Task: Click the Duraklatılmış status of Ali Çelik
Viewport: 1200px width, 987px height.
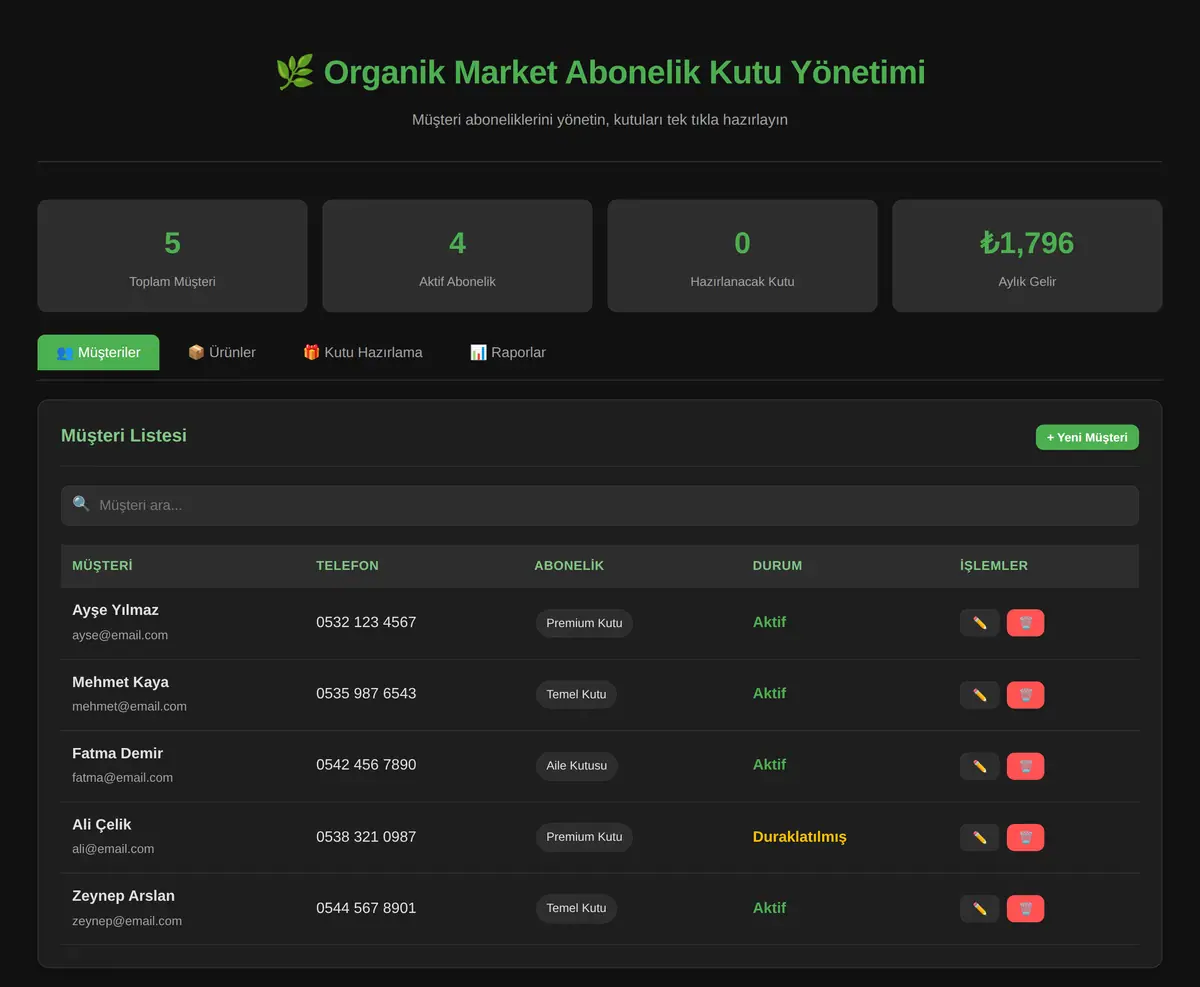Action: [x=799, y=837]
